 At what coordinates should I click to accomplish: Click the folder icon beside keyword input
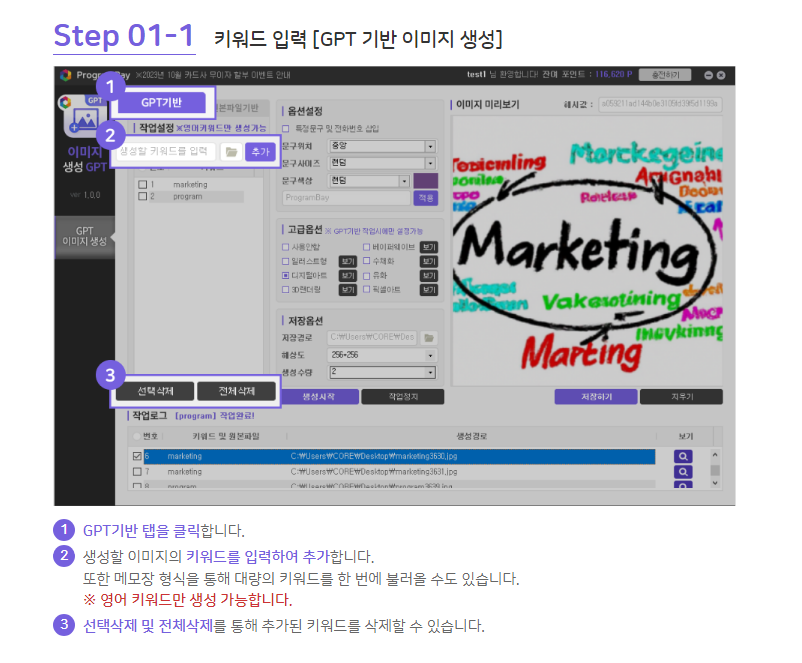(231, 152)
